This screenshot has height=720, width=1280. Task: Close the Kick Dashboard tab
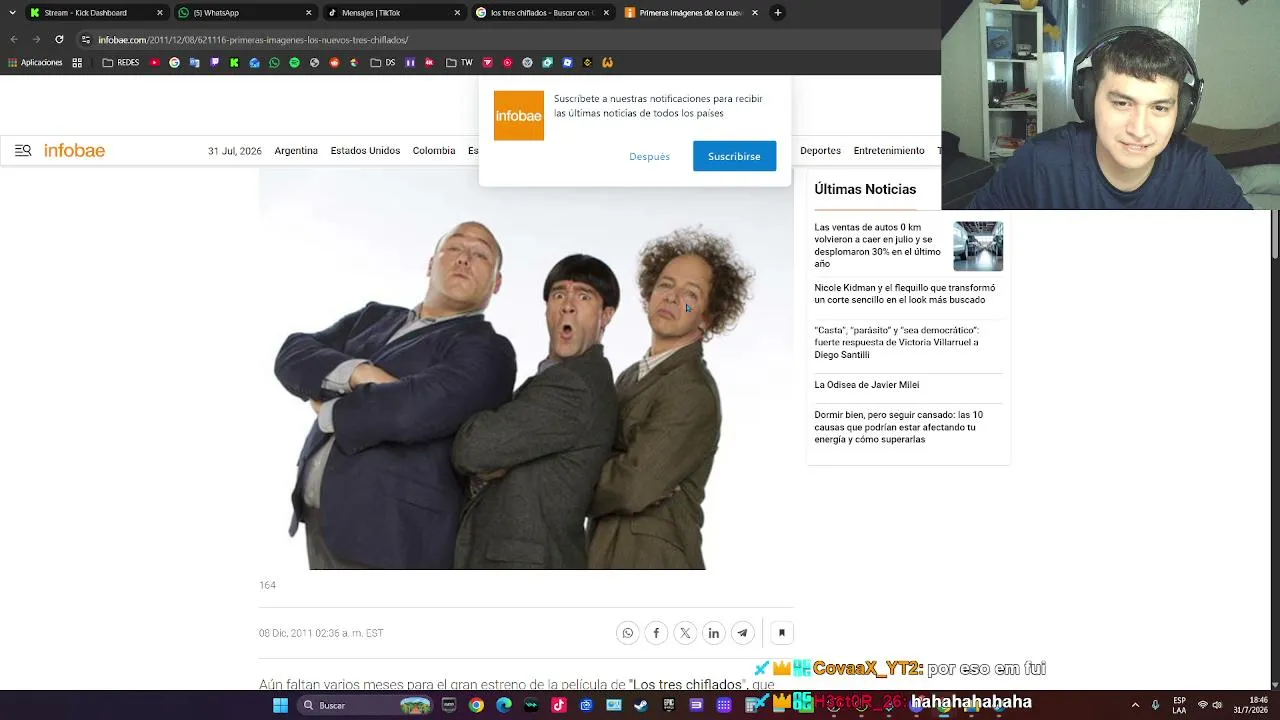click(x=159, y=13)
